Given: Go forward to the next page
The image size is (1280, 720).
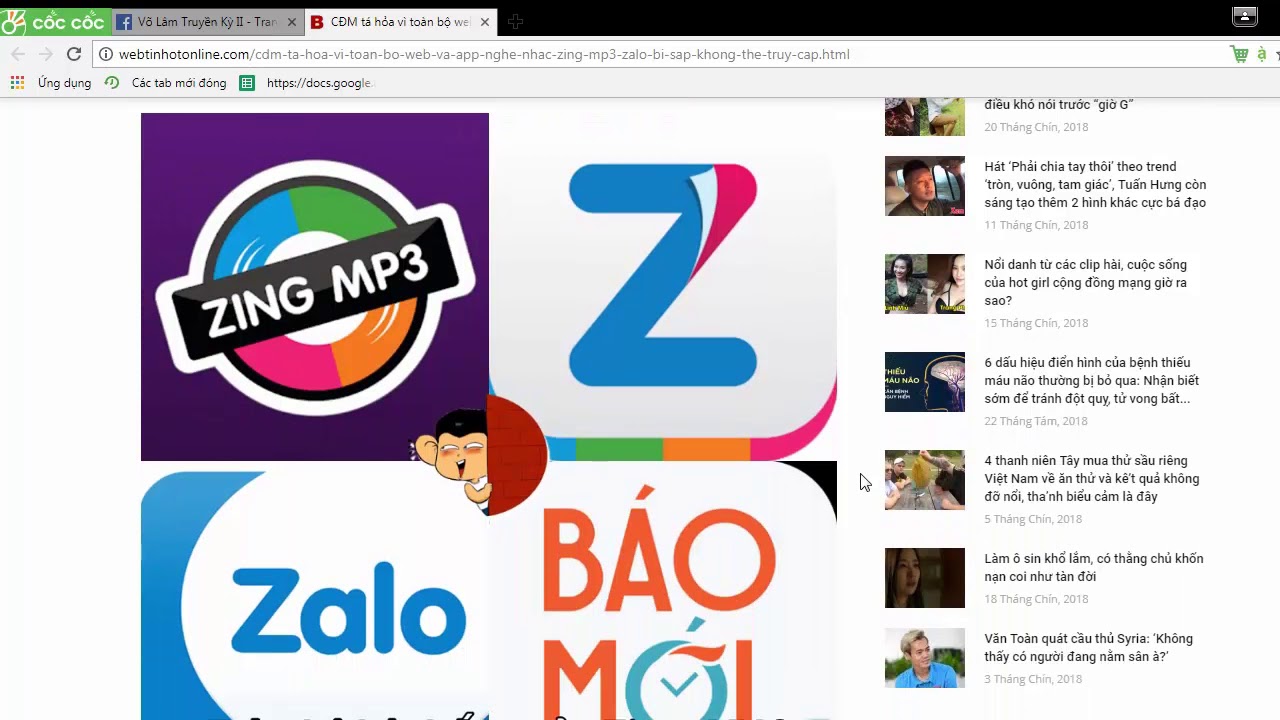Looking at the screenshot, I should [45, 54].
